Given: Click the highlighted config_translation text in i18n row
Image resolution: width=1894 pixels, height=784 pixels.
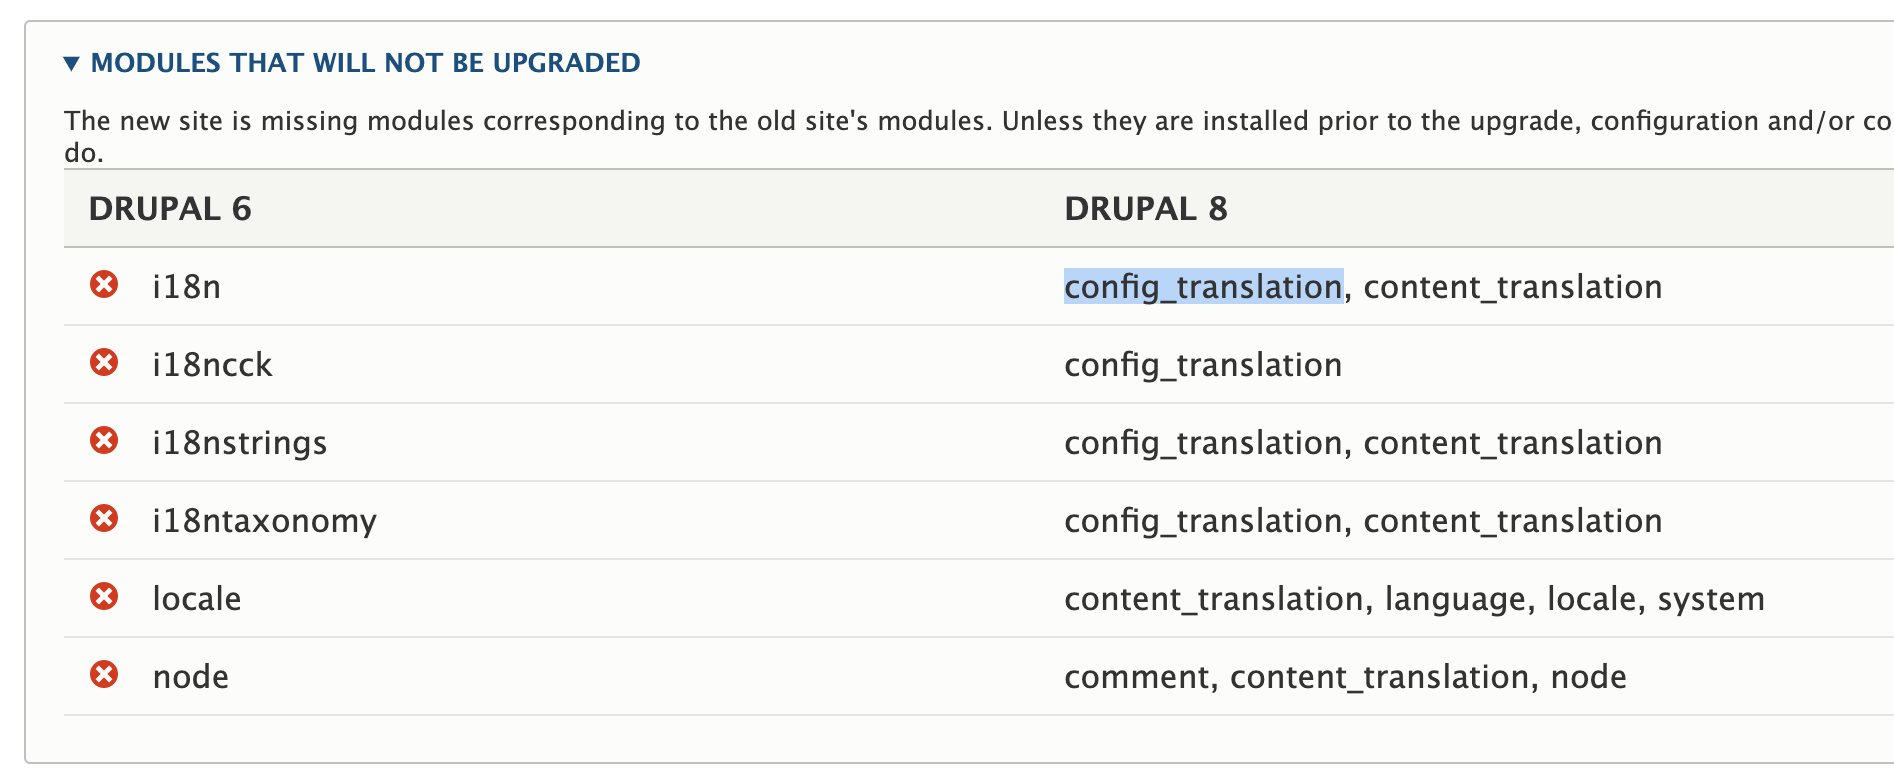Looking at the screenshot, I should tap(1203, 287).
